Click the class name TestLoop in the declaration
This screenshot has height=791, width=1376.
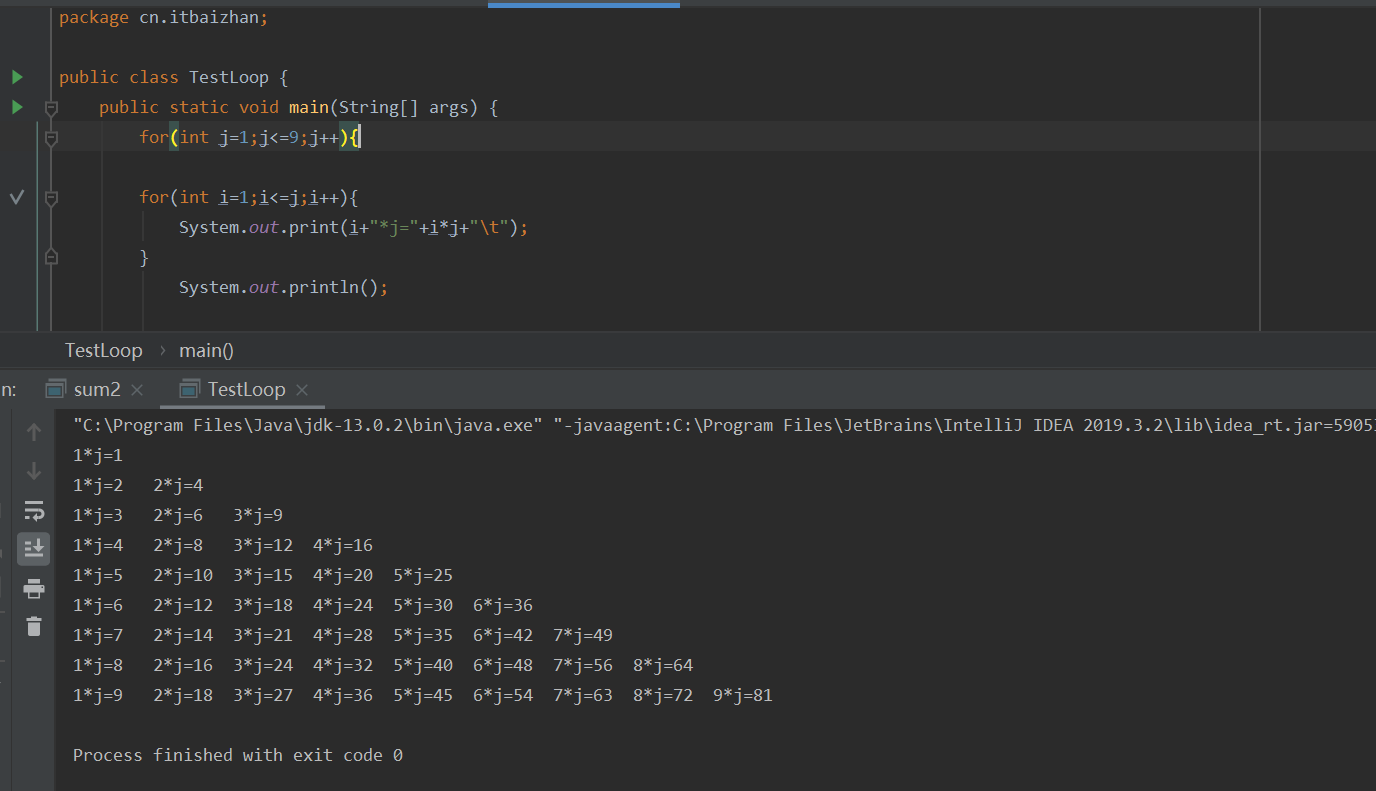(228, 77)
